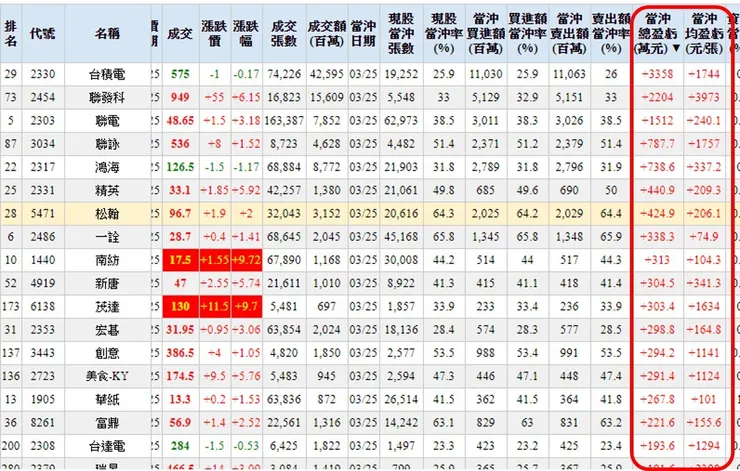This screenshot has height=471, width=740.
Task: Click the 名稱 column header
Action: (107, 34)
